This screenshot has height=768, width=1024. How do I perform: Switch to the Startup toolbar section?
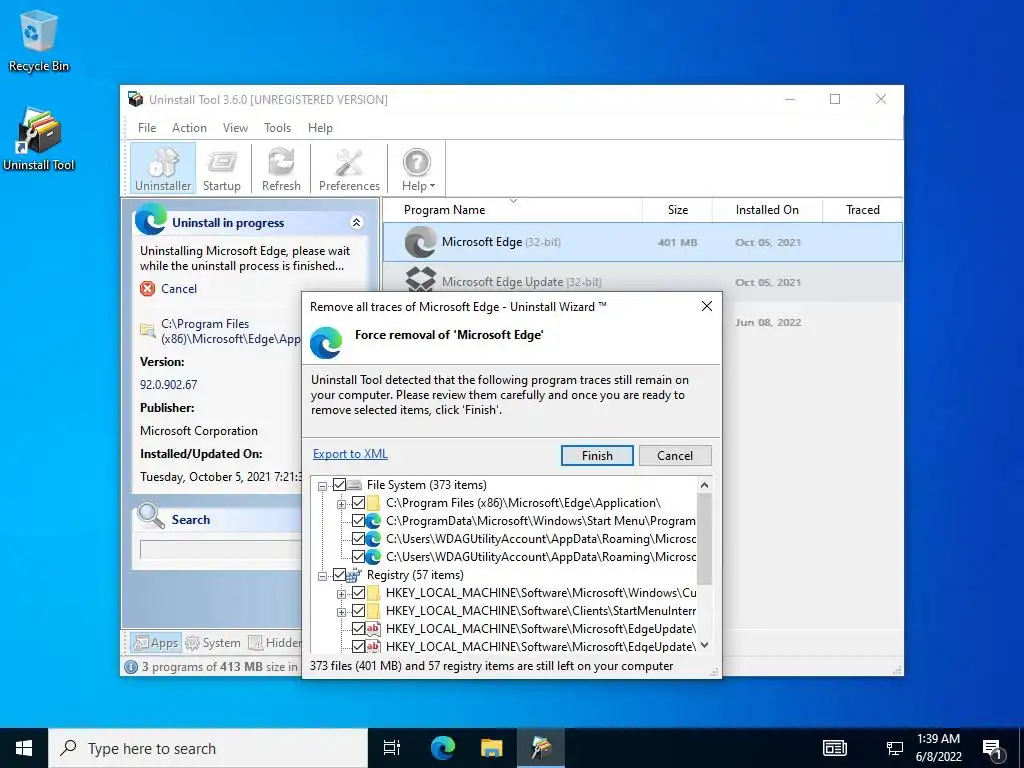point(221,168)
